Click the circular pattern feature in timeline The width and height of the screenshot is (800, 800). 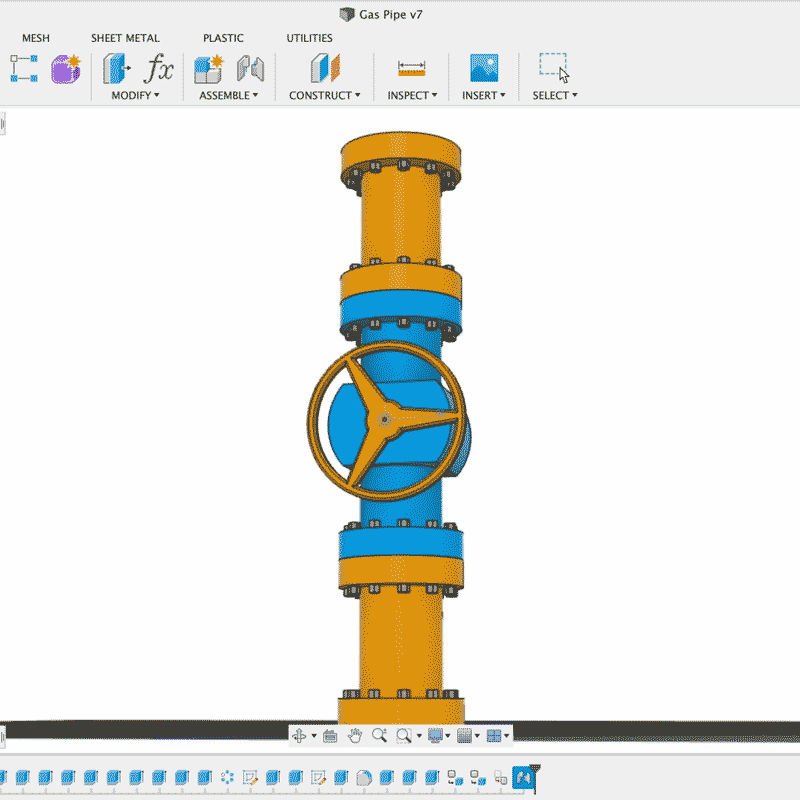point(227,777)
